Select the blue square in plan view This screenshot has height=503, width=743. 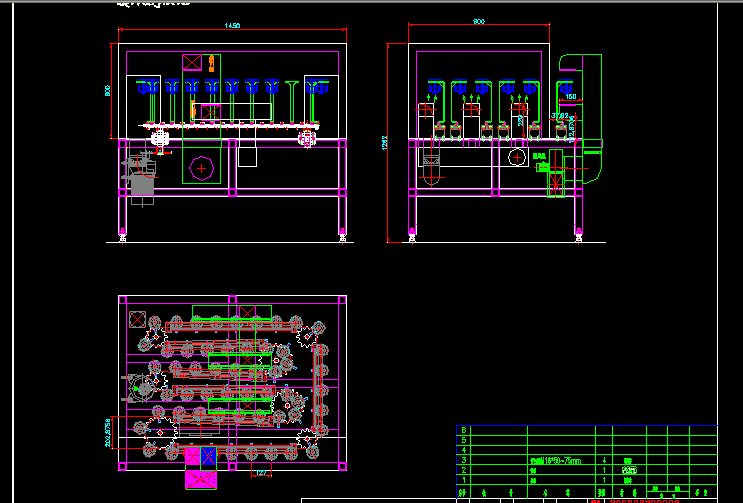click(x=208, y=458)
